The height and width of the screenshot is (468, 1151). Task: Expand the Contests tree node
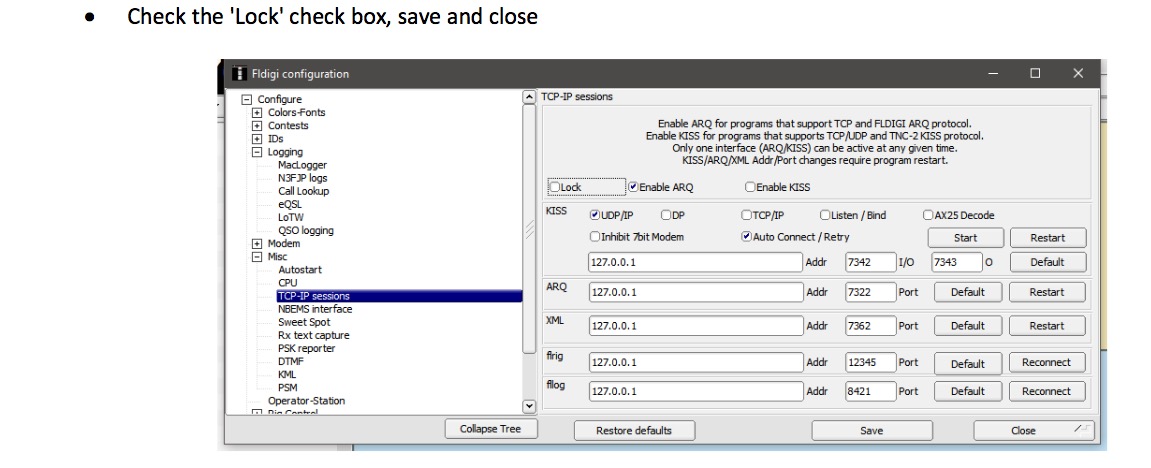click(257, 126)
